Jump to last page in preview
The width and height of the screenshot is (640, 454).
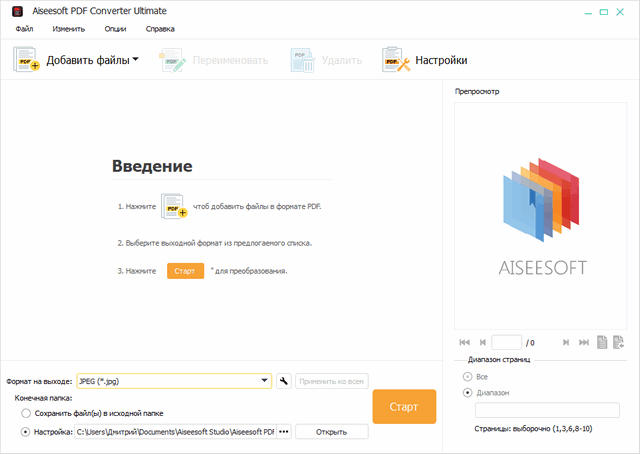click(583, 342)
